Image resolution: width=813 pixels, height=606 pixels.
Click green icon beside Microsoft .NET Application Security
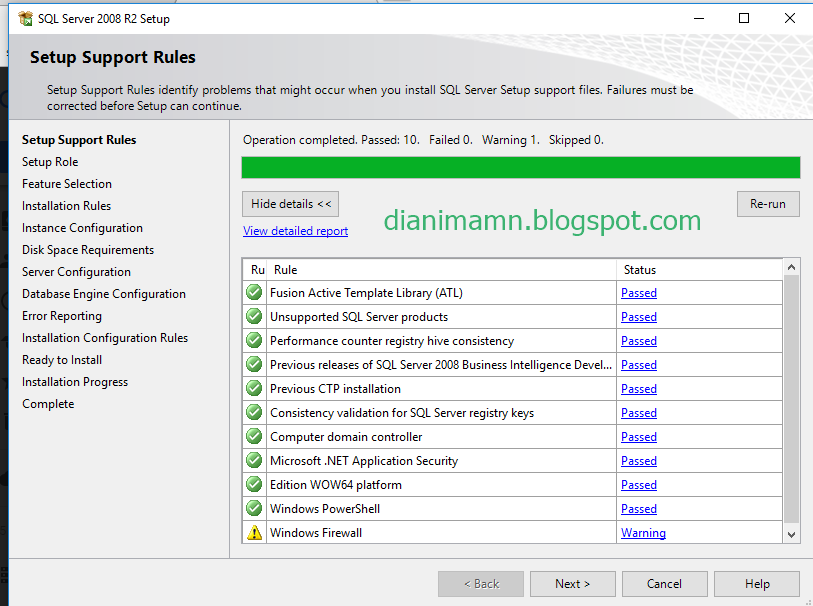click(x=253, y=460)
